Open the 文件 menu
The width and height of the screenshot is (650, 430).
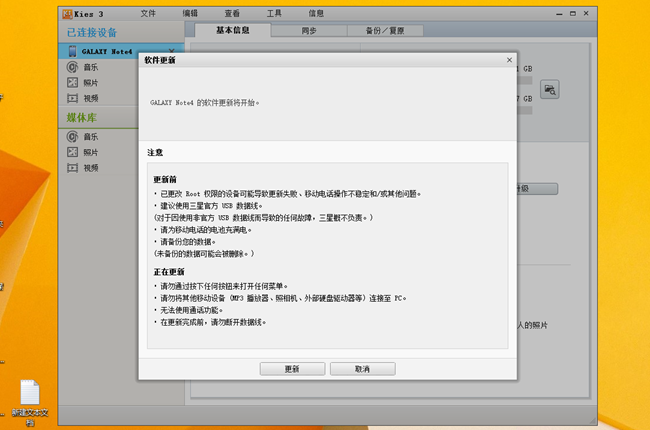148,14
